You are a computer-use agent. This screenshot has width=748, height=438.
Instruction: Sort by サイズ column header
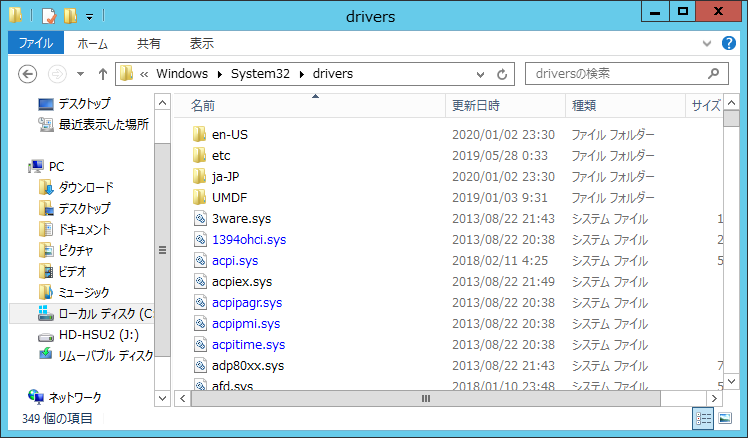coord(706,105)
